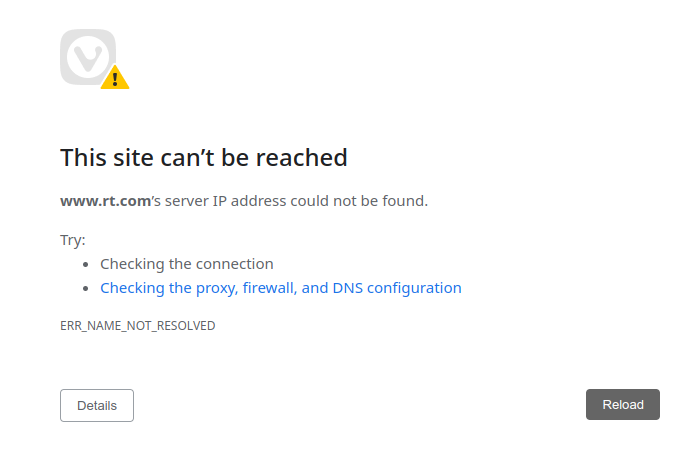Click the bold www.rt.com domain text
The image size is (684, 460).
105,201
